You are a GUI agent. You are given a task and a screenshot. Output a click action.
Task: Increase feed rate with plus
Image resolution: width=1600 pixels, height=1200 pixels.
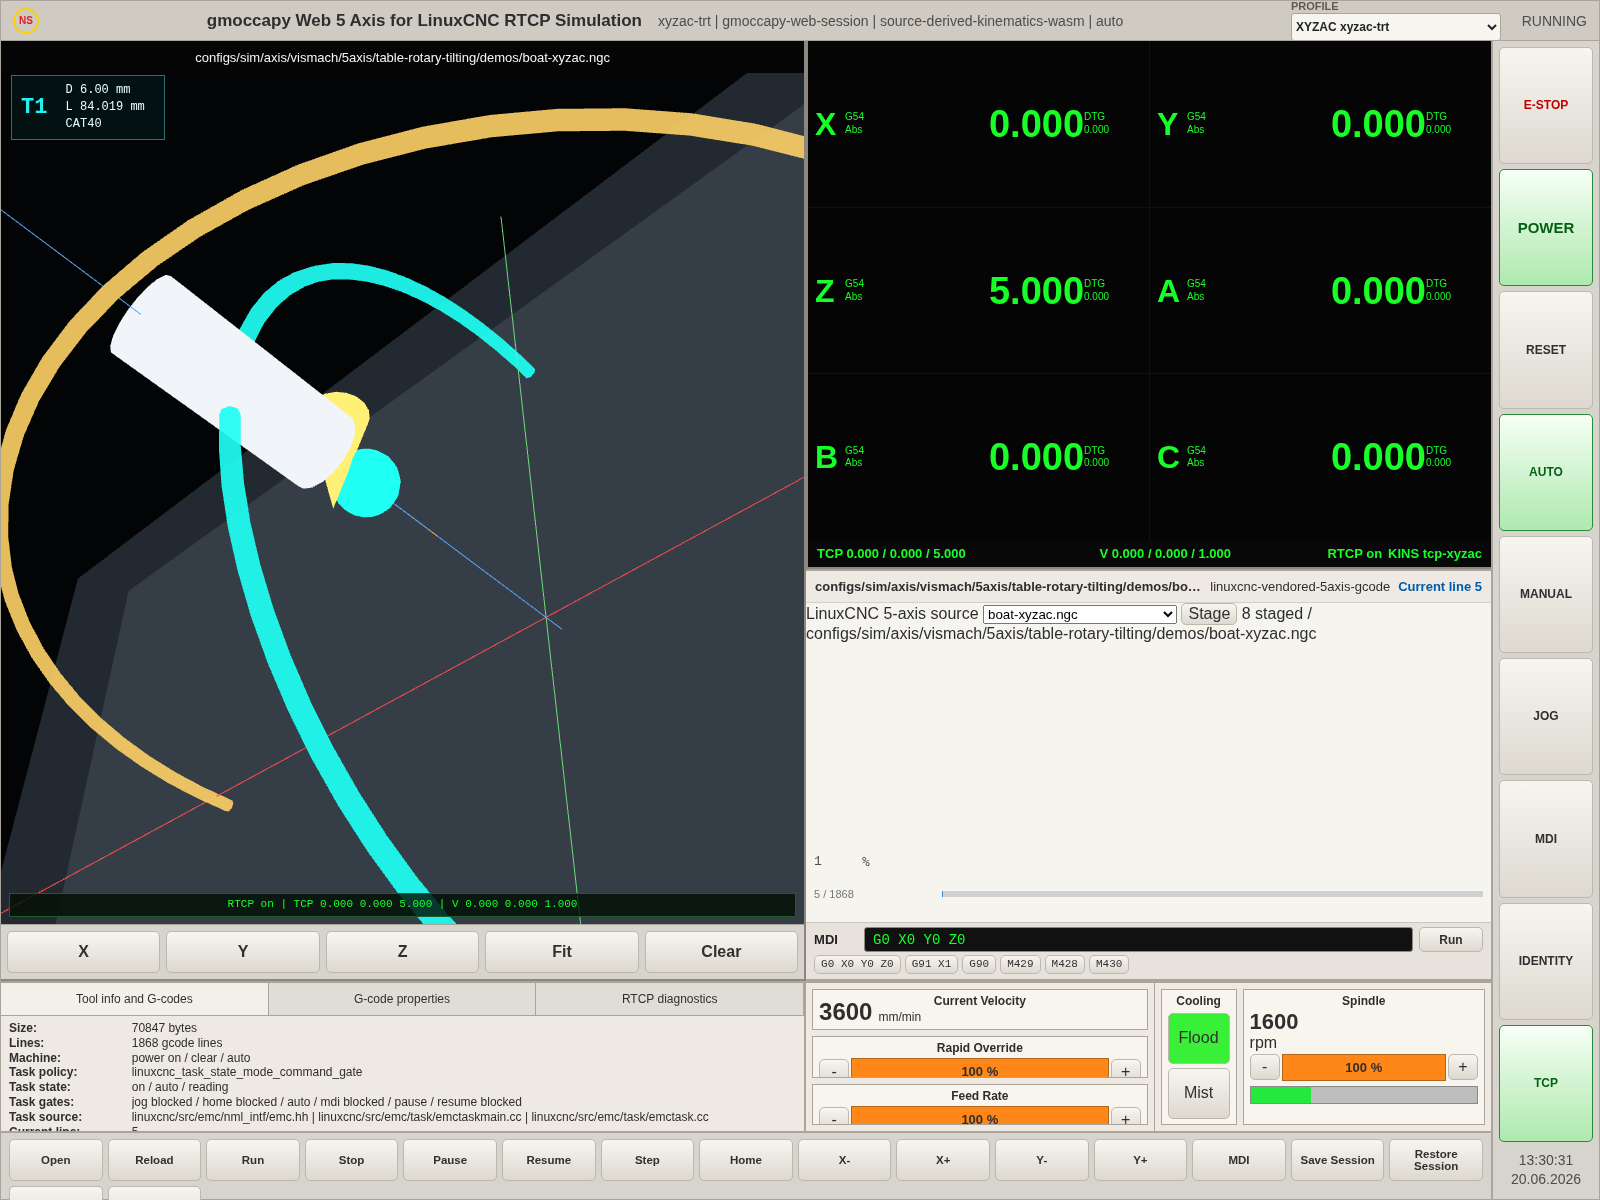[1125, 1117]
